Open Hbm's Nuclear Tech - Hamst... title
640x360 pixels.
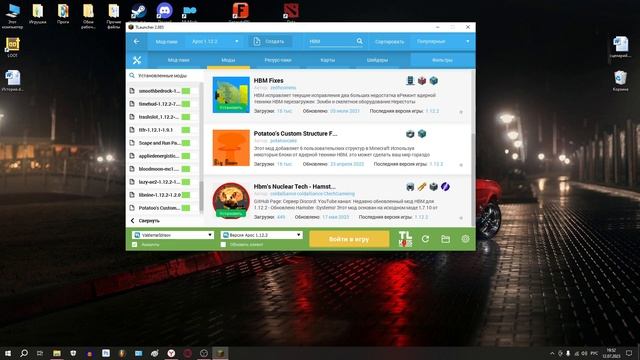(295, 186)
